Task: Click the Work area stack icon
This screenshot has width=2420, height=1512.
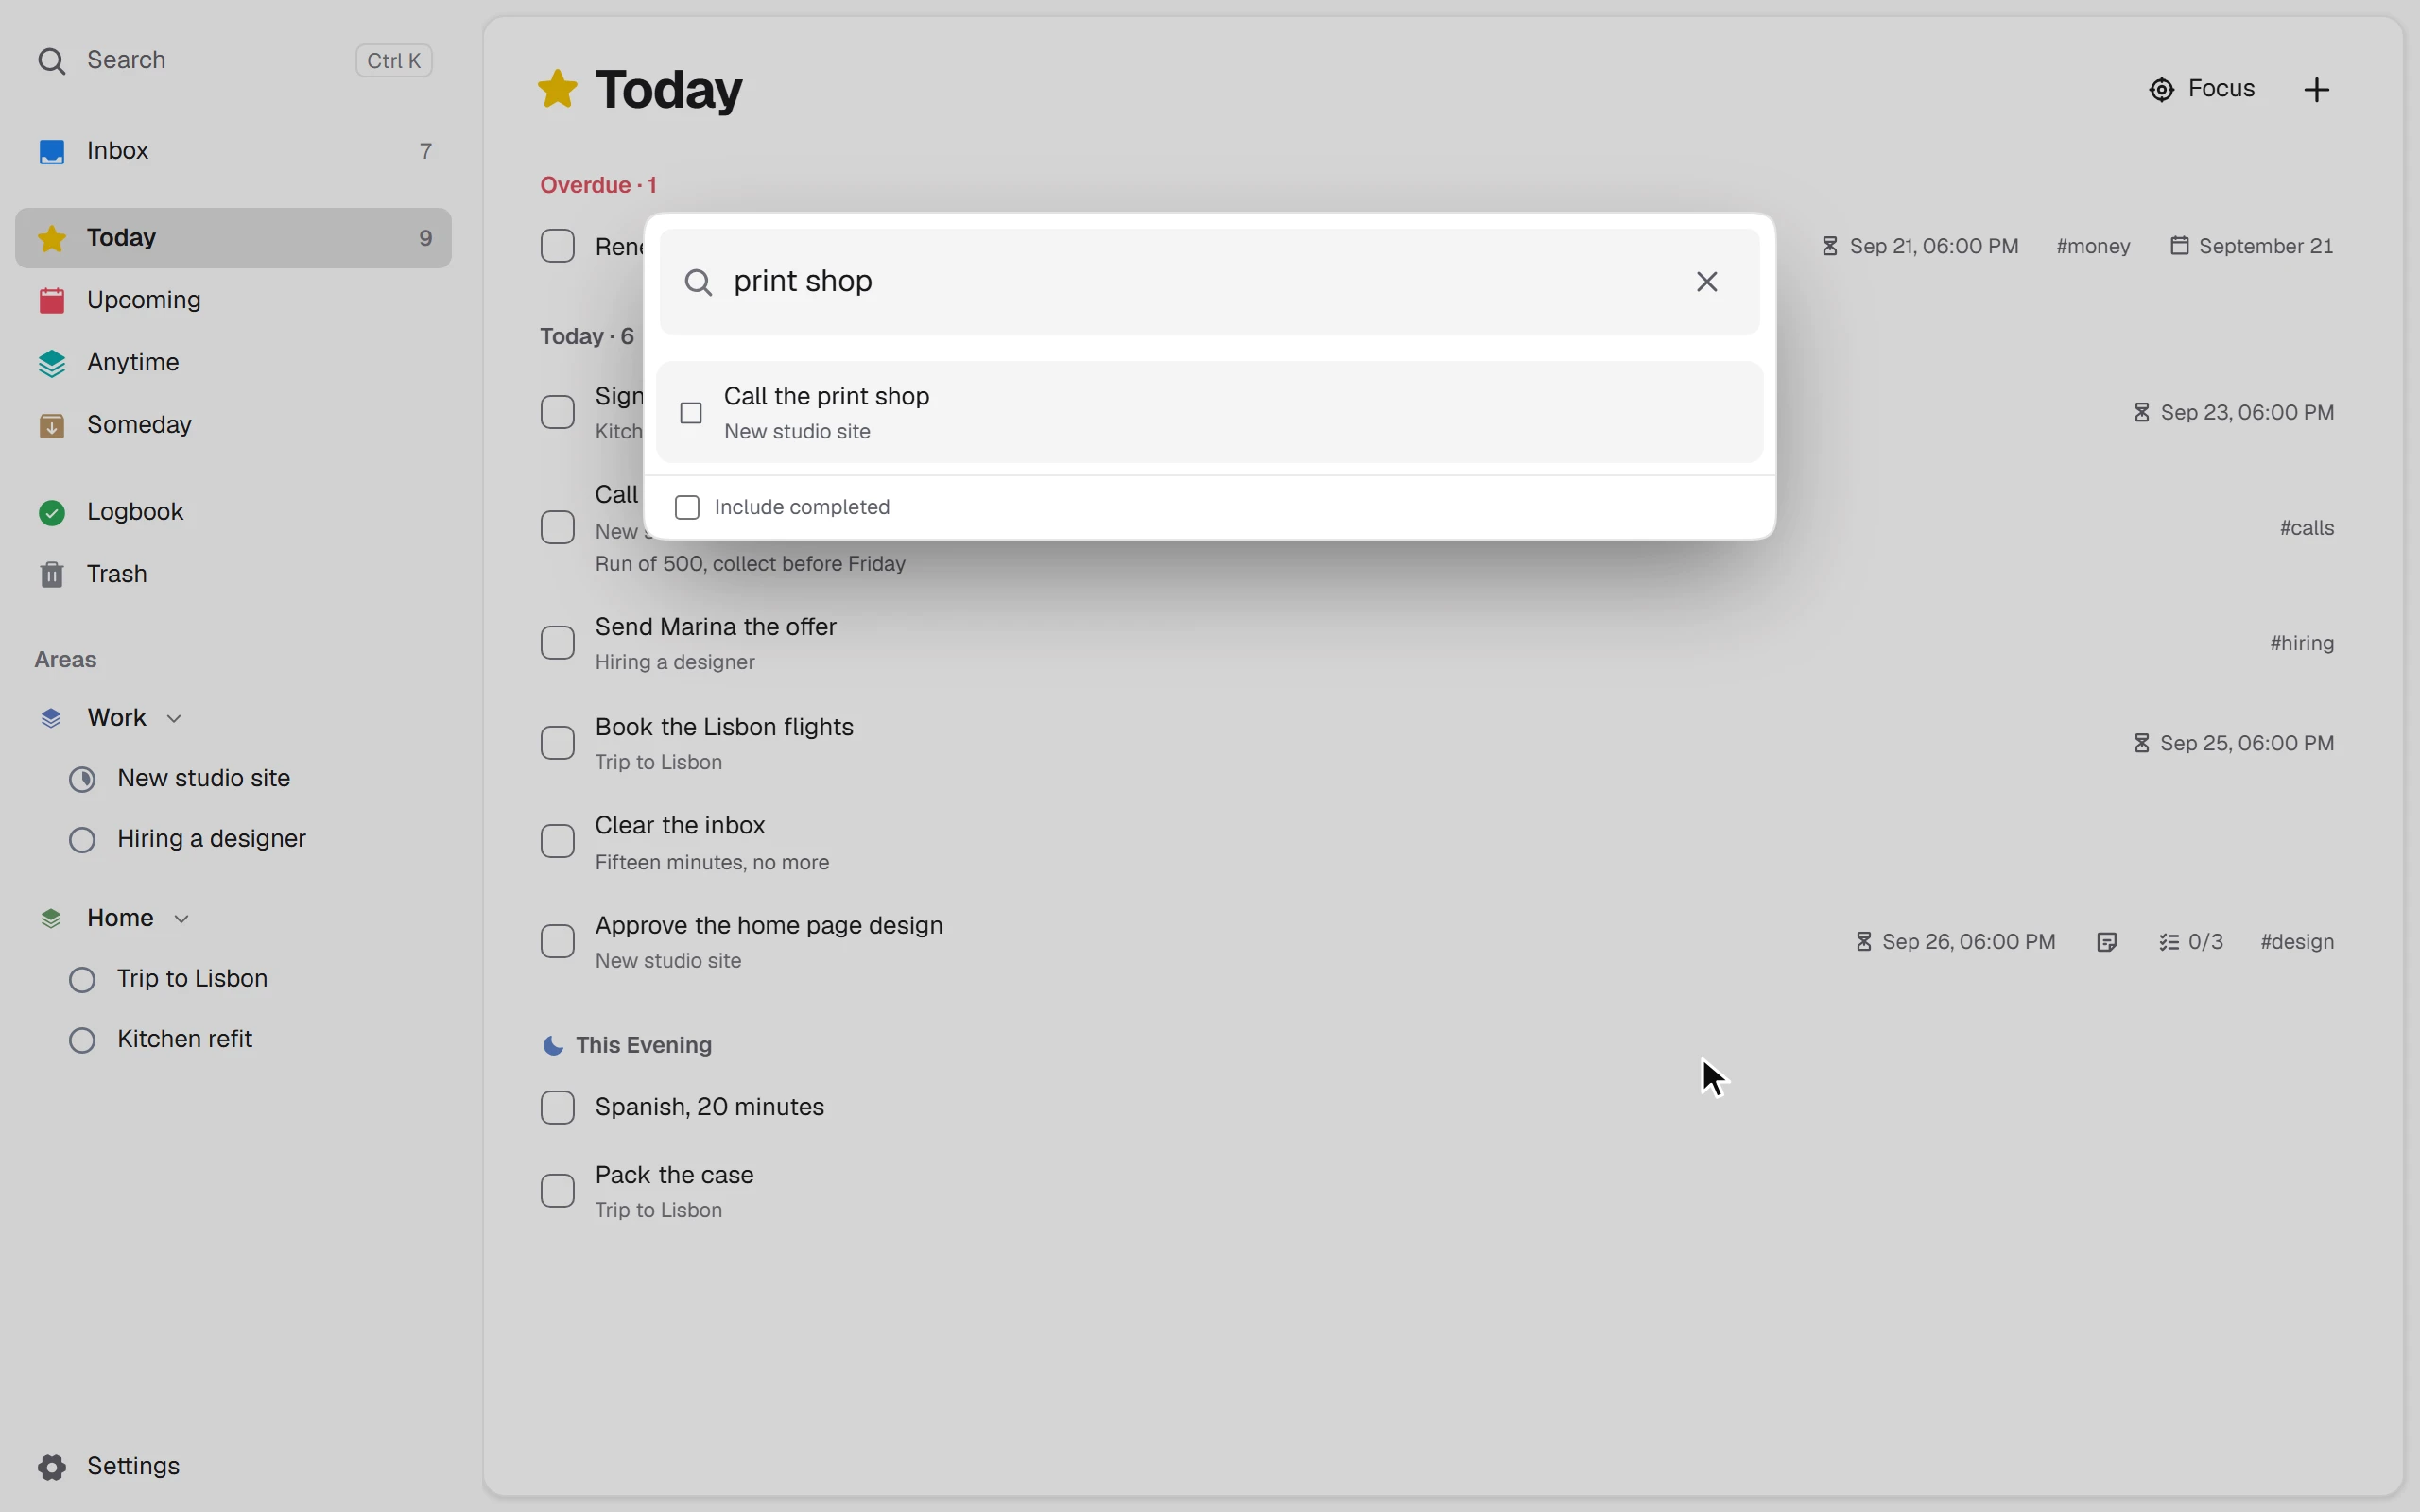Action: [x=50, y=719]
